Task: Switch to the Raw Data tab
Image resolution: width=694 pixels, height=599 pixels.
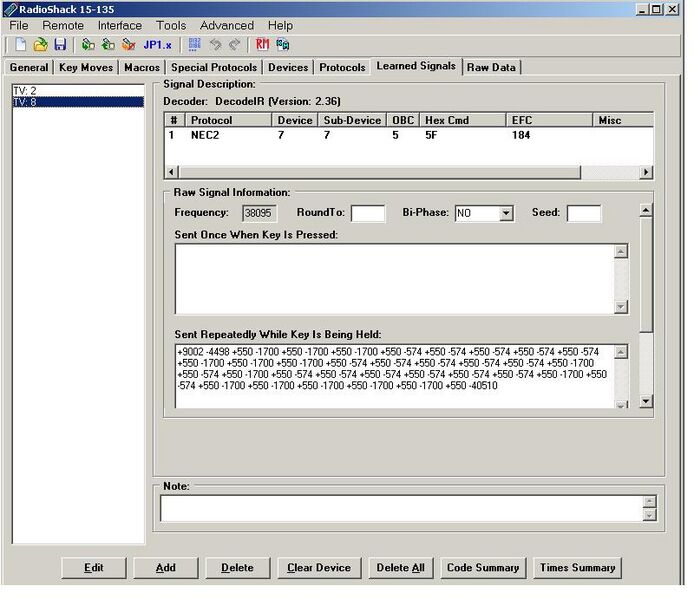Action: click(491, 67)
